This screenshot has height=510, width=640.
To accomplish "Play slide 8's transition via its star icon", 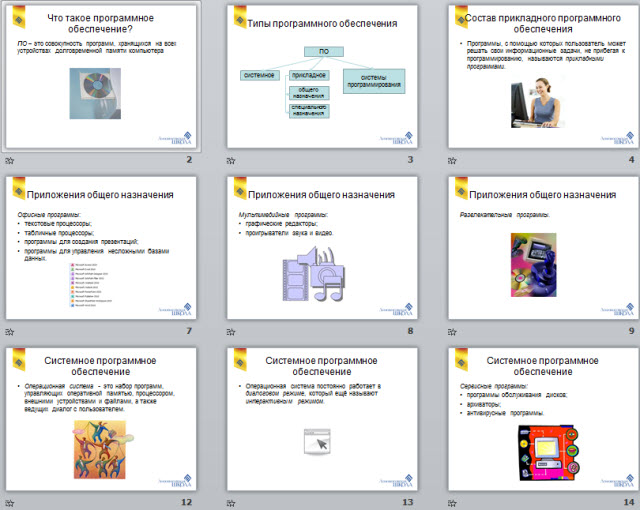I will click(x=233, y=330).
